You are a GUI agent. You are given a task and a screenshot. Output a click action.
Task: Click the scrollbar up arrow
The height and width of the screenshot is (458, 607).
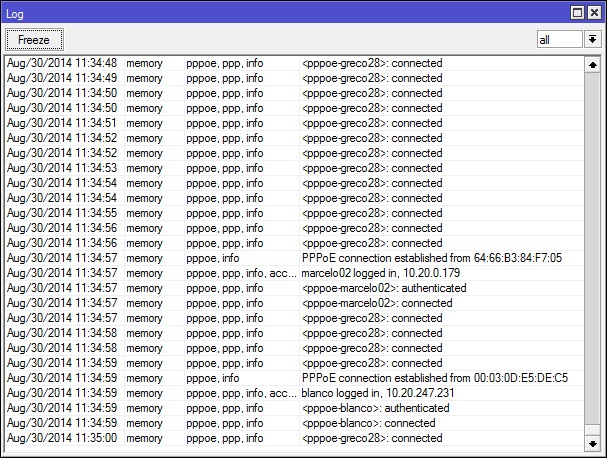pyautogui.click(x=592, y=65)
